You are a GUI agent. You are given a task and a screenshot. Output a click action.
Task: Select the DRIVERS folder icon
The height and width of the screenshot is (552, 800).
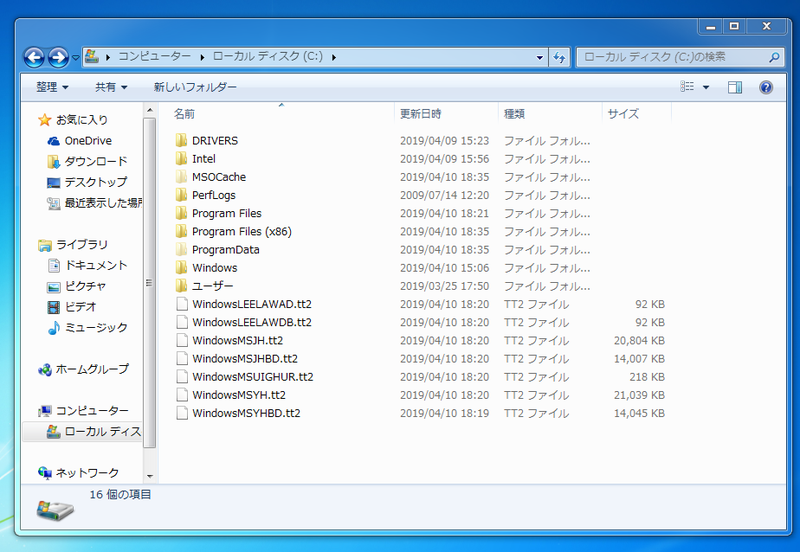(x=181, y=140)
